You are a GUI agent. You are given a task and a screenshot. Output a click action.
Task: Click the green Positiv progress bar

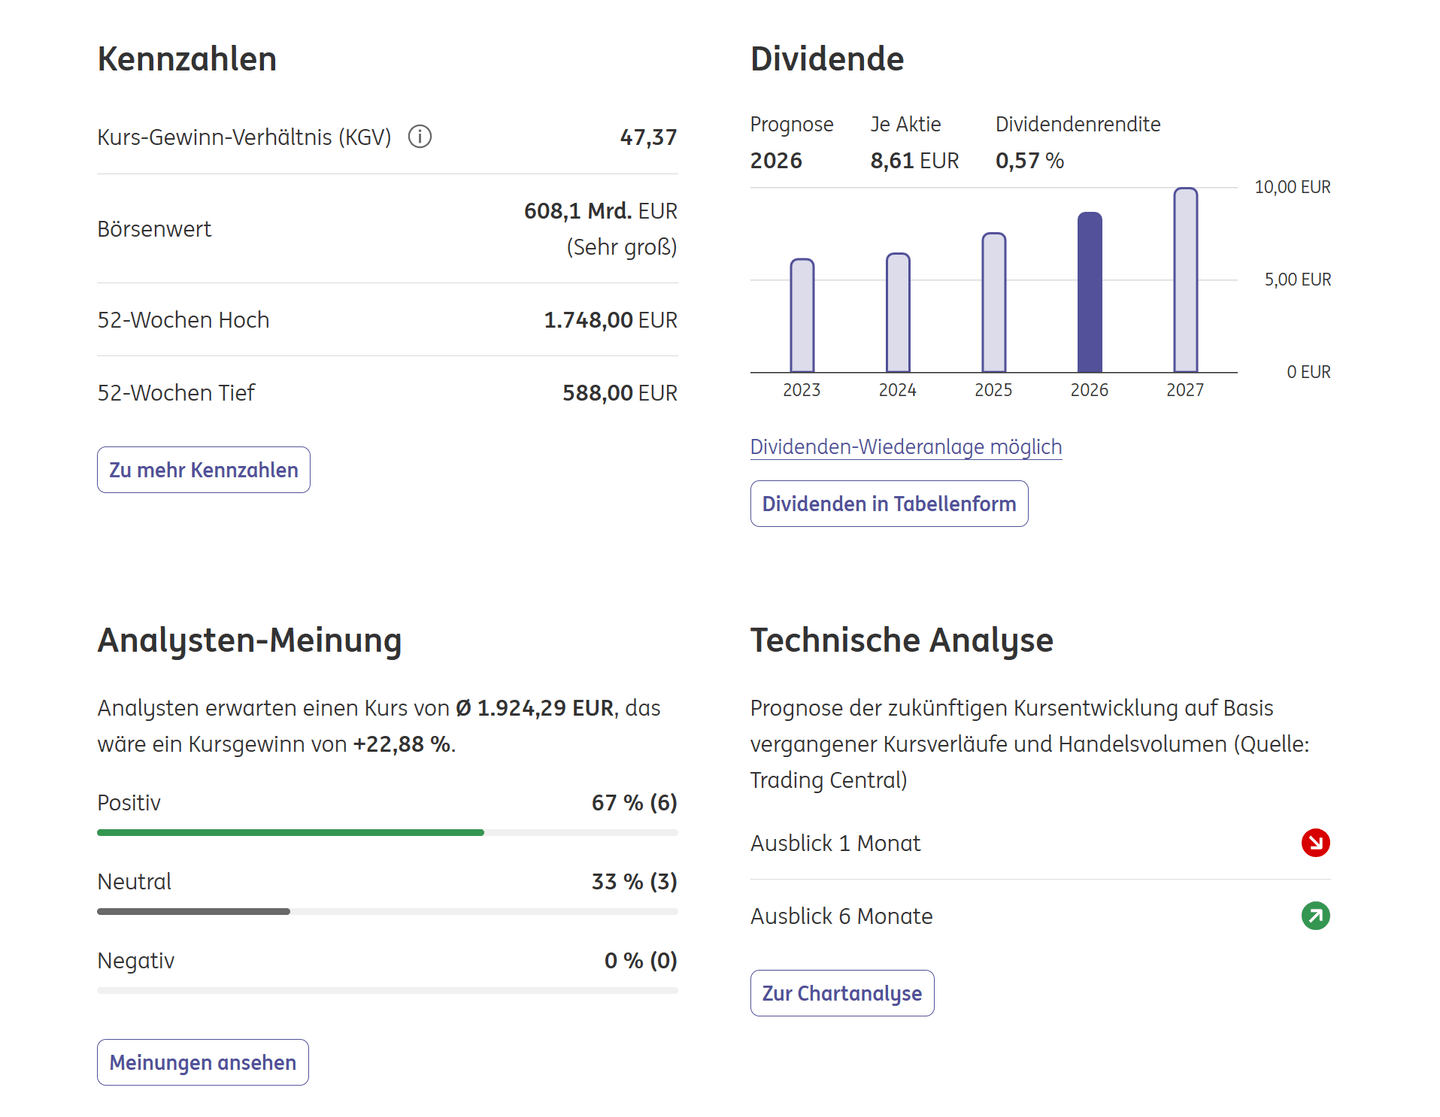pos(290,832)
